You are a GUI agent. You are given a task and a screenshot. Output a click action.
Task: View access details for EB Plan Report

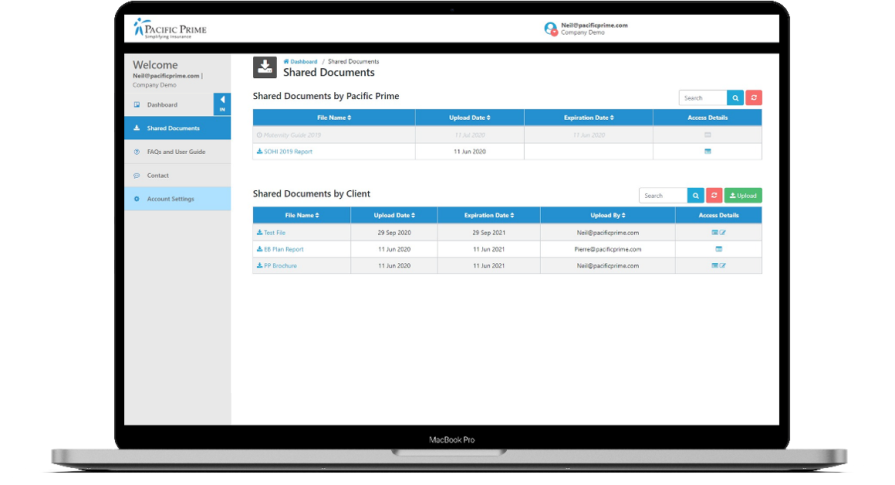(x=718, y=249)
